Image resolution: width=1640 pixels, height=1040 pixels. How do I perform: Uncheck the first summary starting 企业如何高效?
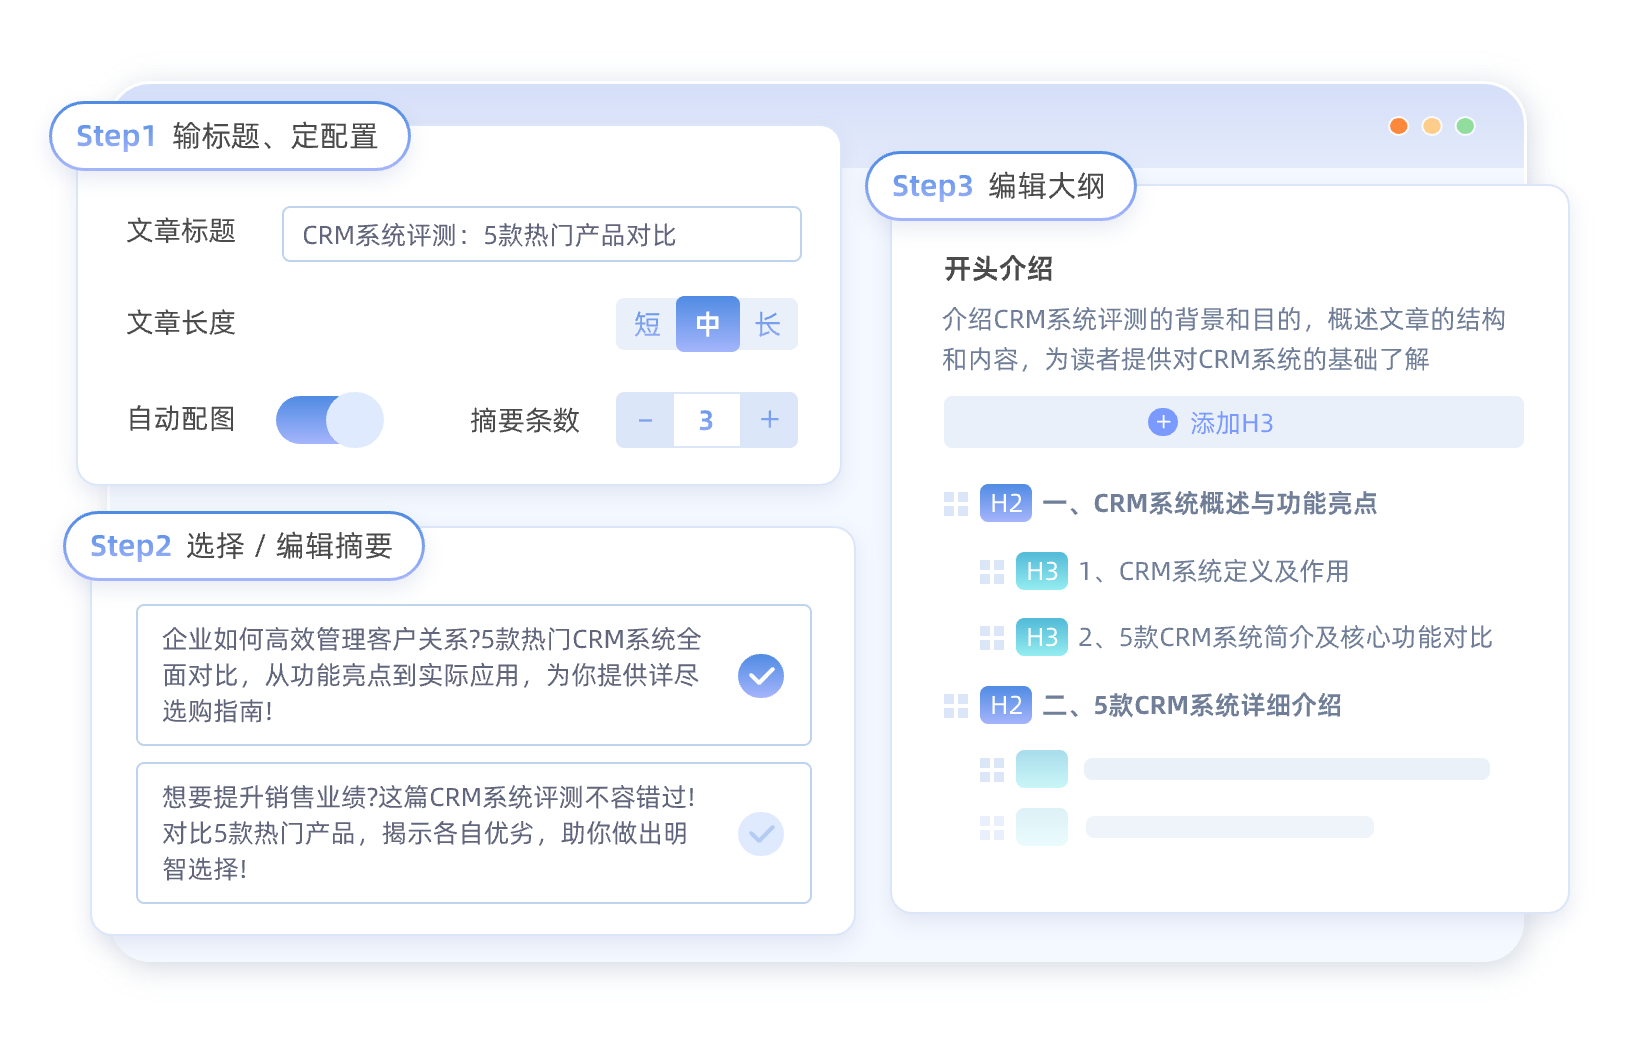point(761,676)
